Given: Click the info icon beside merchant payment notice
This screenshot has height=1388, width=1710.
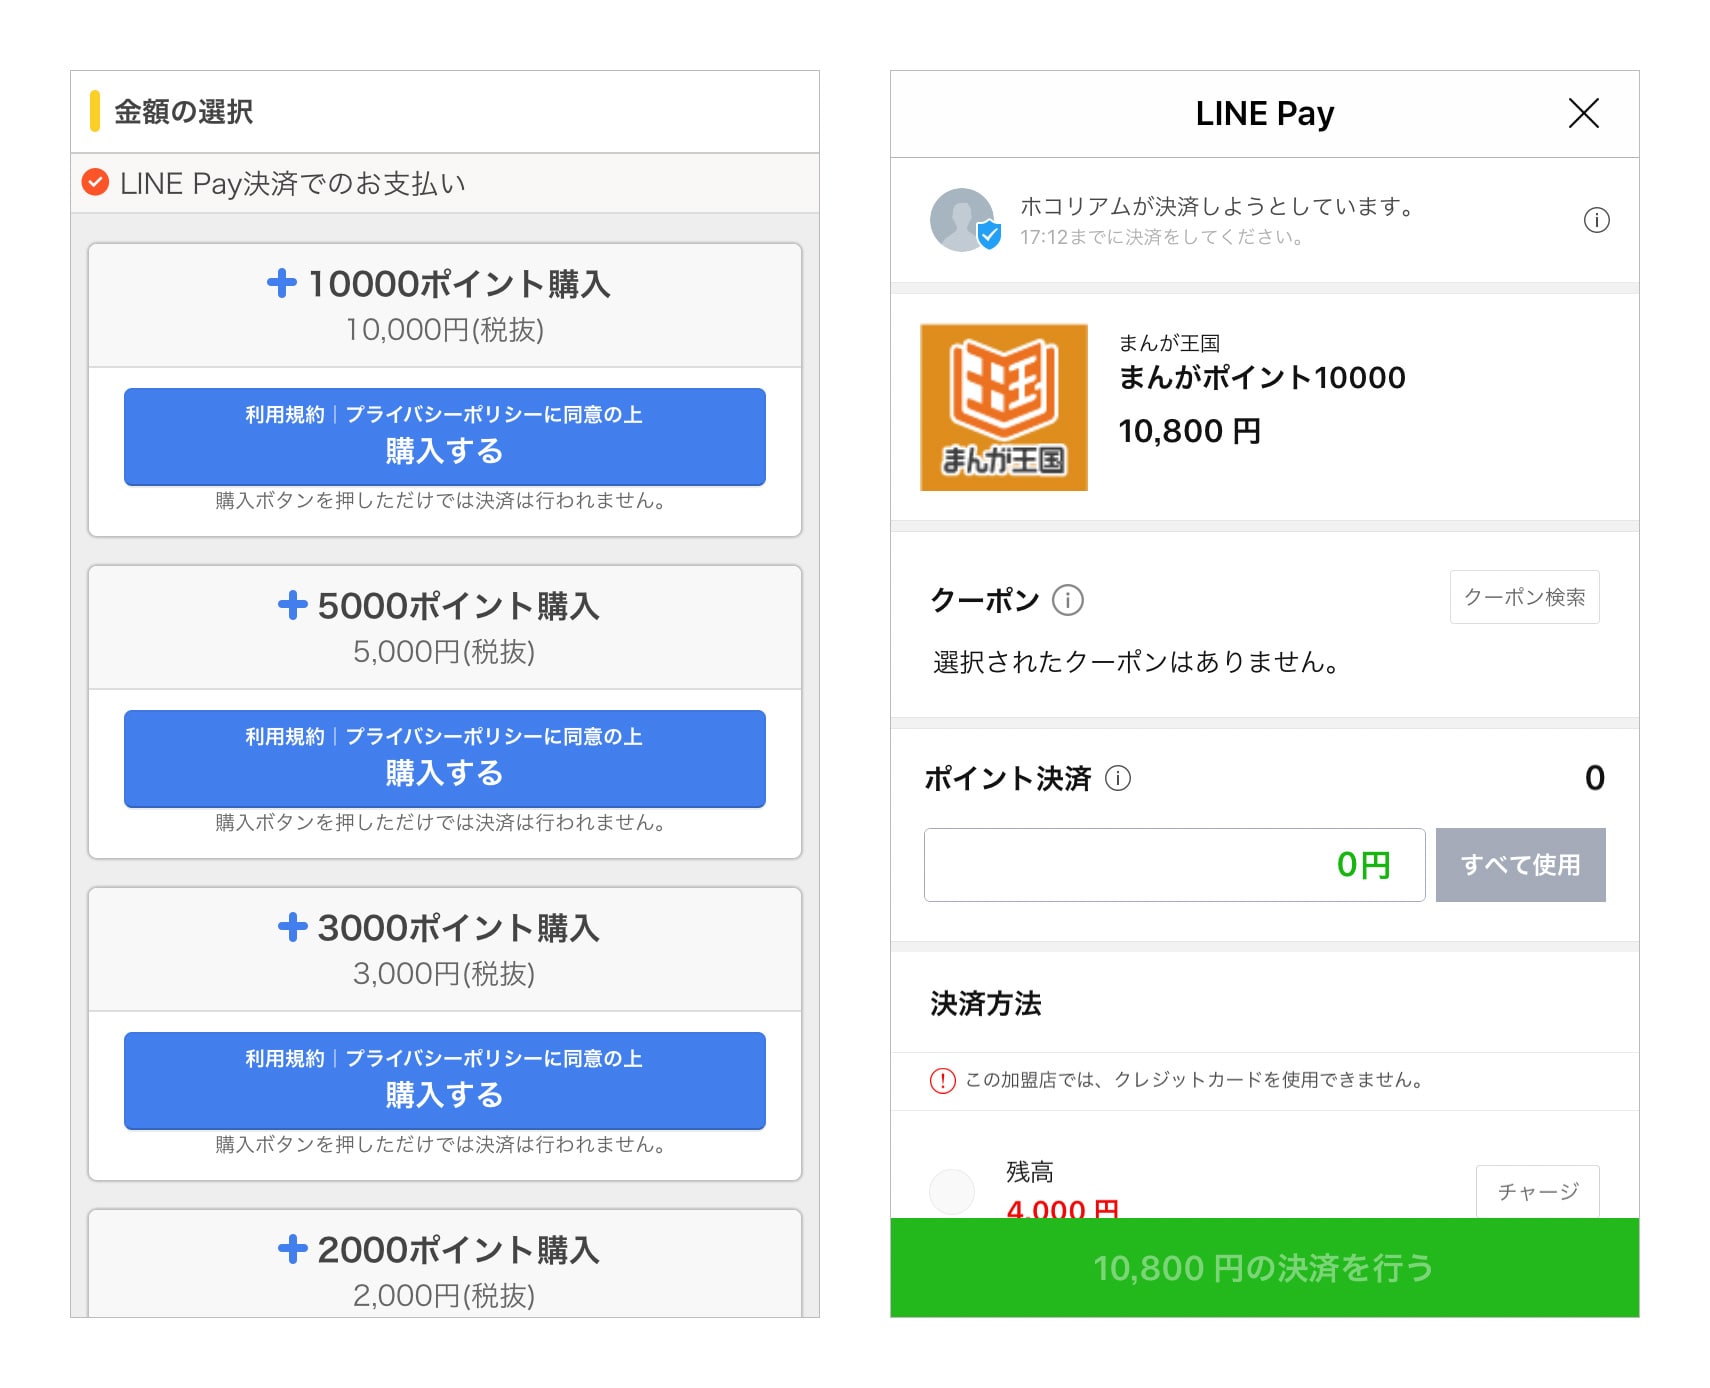Looking at the screenshot, I should pyautogui.click(x=1596, y=220).
